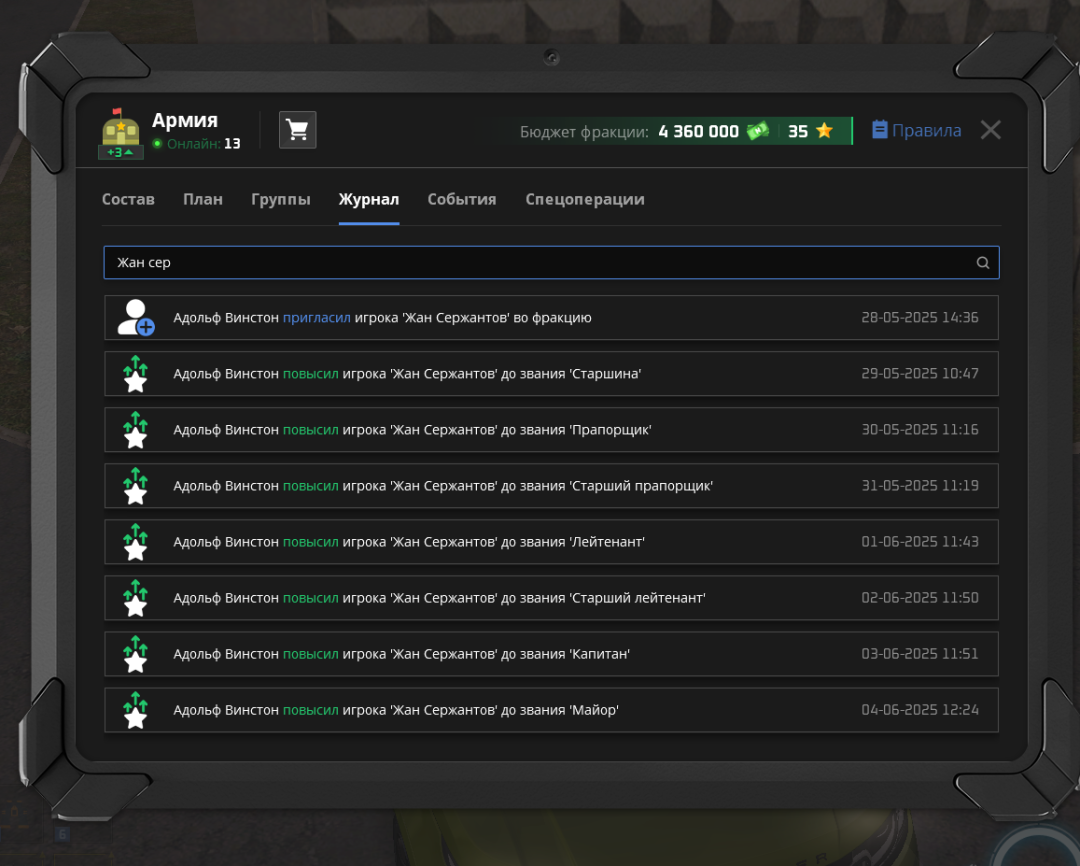Select the 'Старший прапорщик' promotion log entry
The width and height of the screenshot is (1080, 866).
tap(551, 486)
